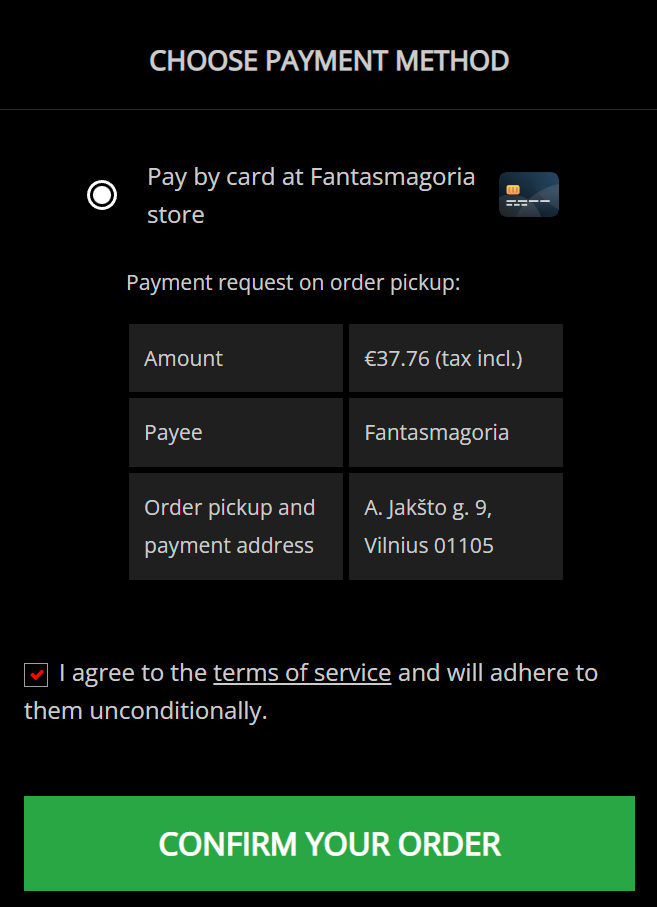Click the 'and will adhere to' text

click(x=498, y=673)
